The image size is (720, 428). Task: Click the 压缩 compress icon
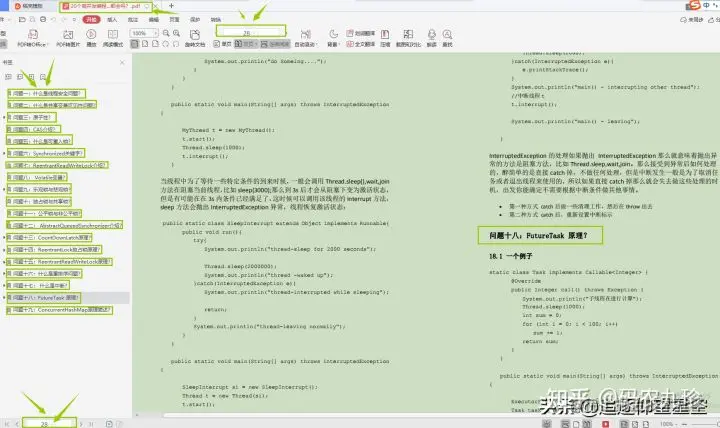click(385, 34)
